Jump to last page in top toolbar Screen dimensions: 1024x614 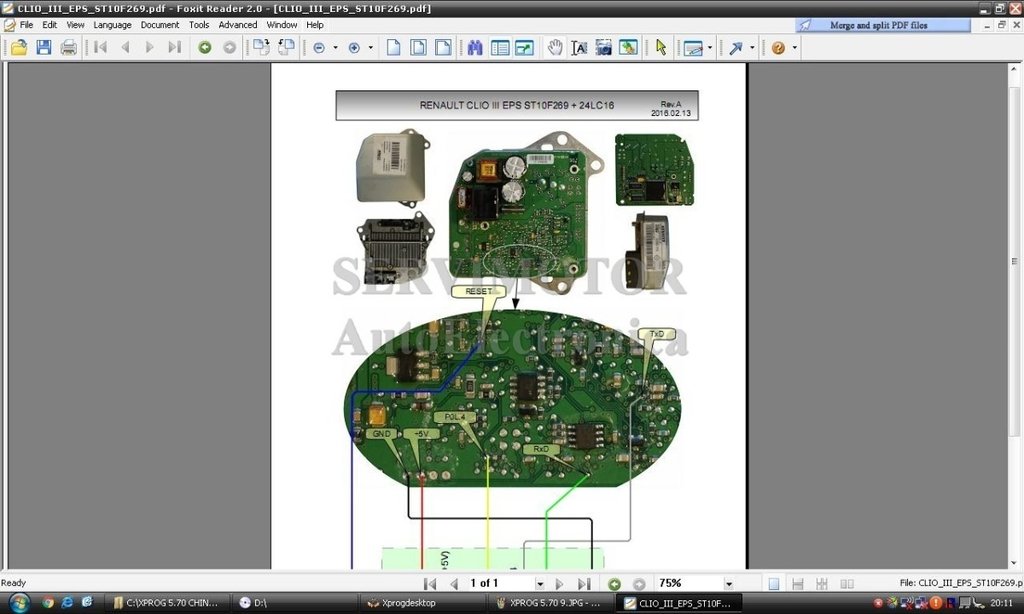174,48
